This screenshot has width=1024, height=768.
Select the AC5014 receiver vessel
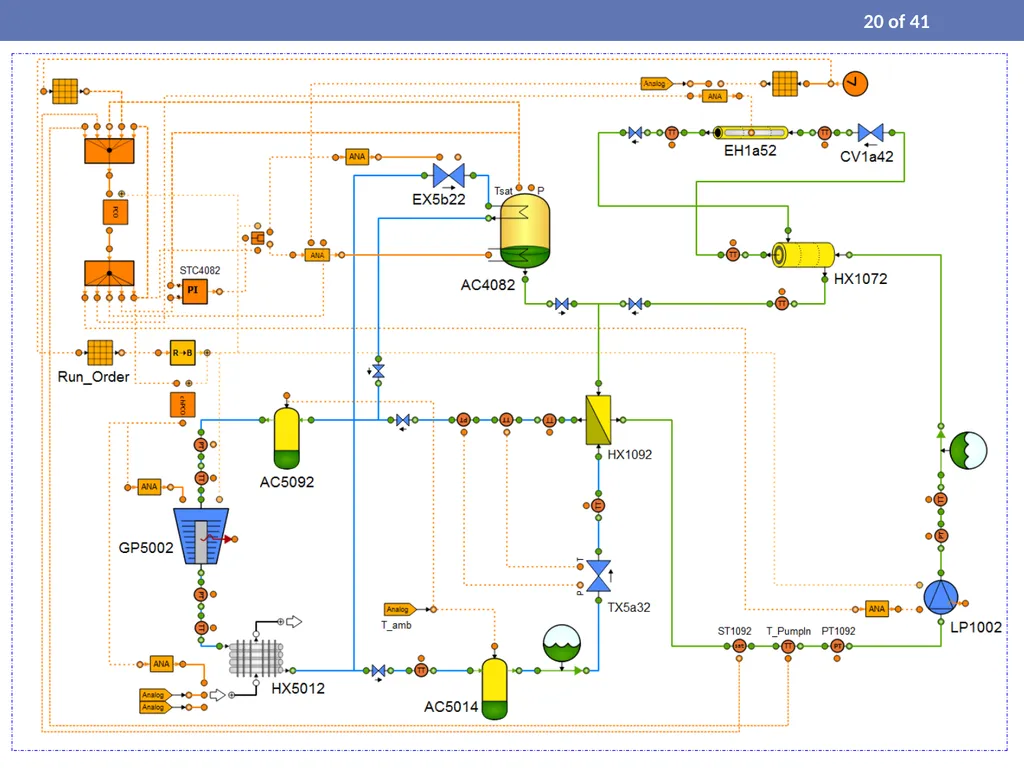coord(494,689)
